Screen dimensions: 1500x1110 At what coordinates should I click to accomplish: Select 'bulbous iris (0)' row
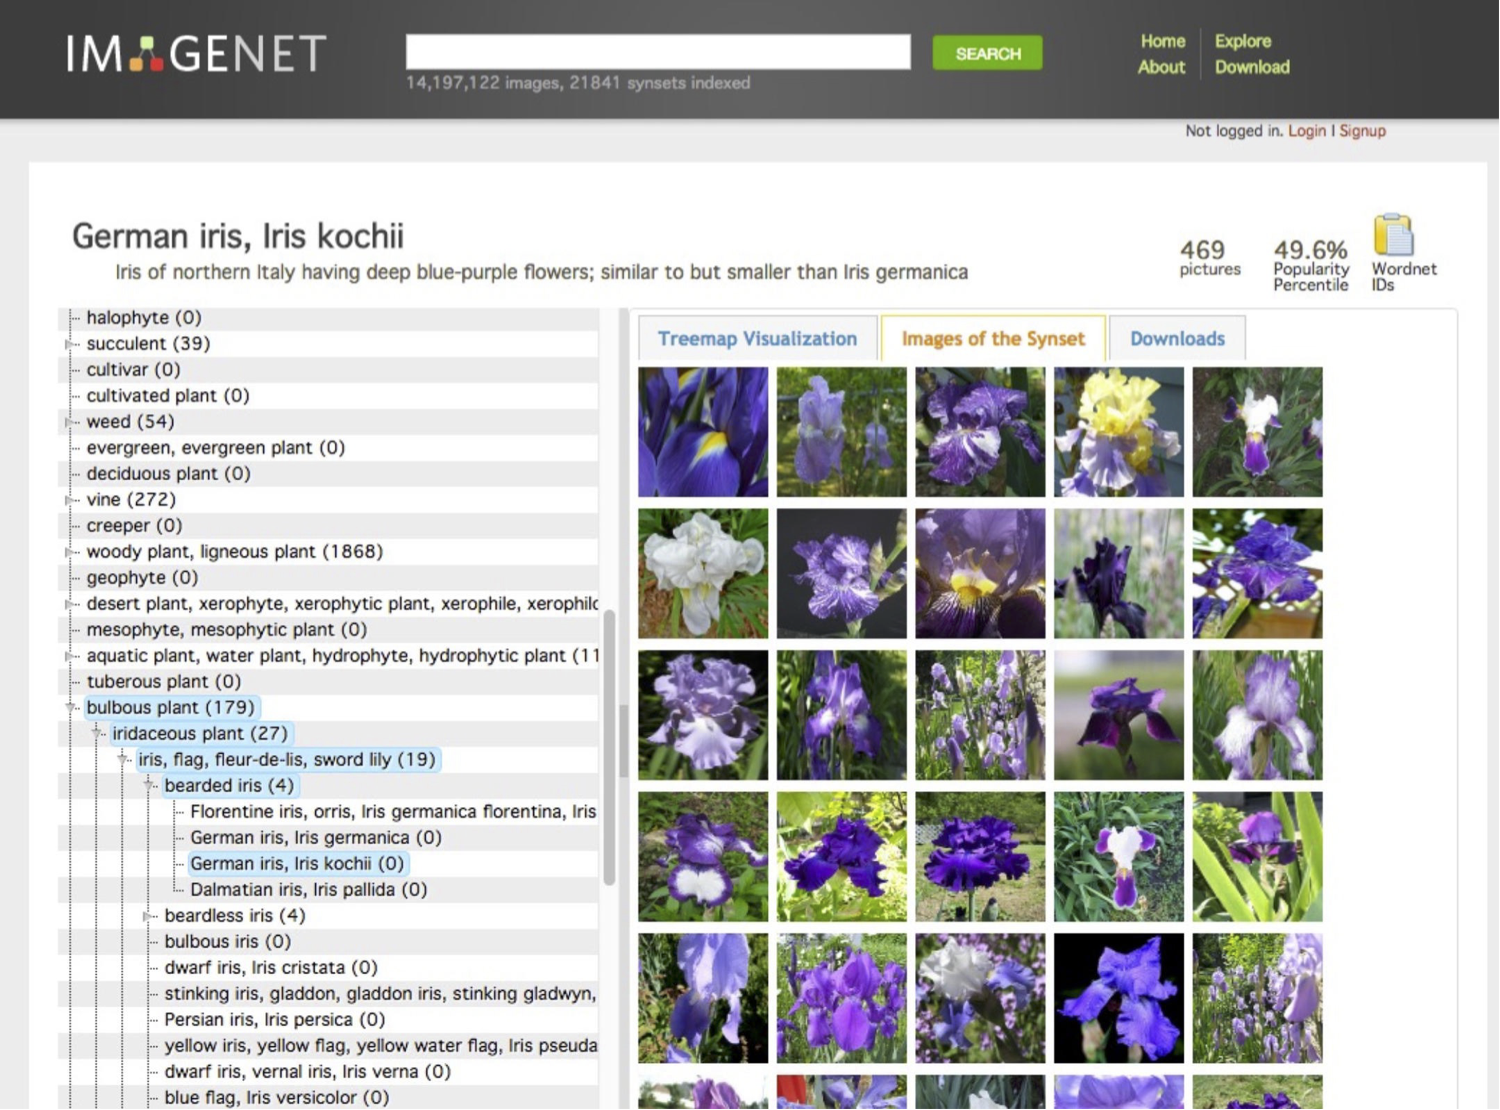(228, 942)
